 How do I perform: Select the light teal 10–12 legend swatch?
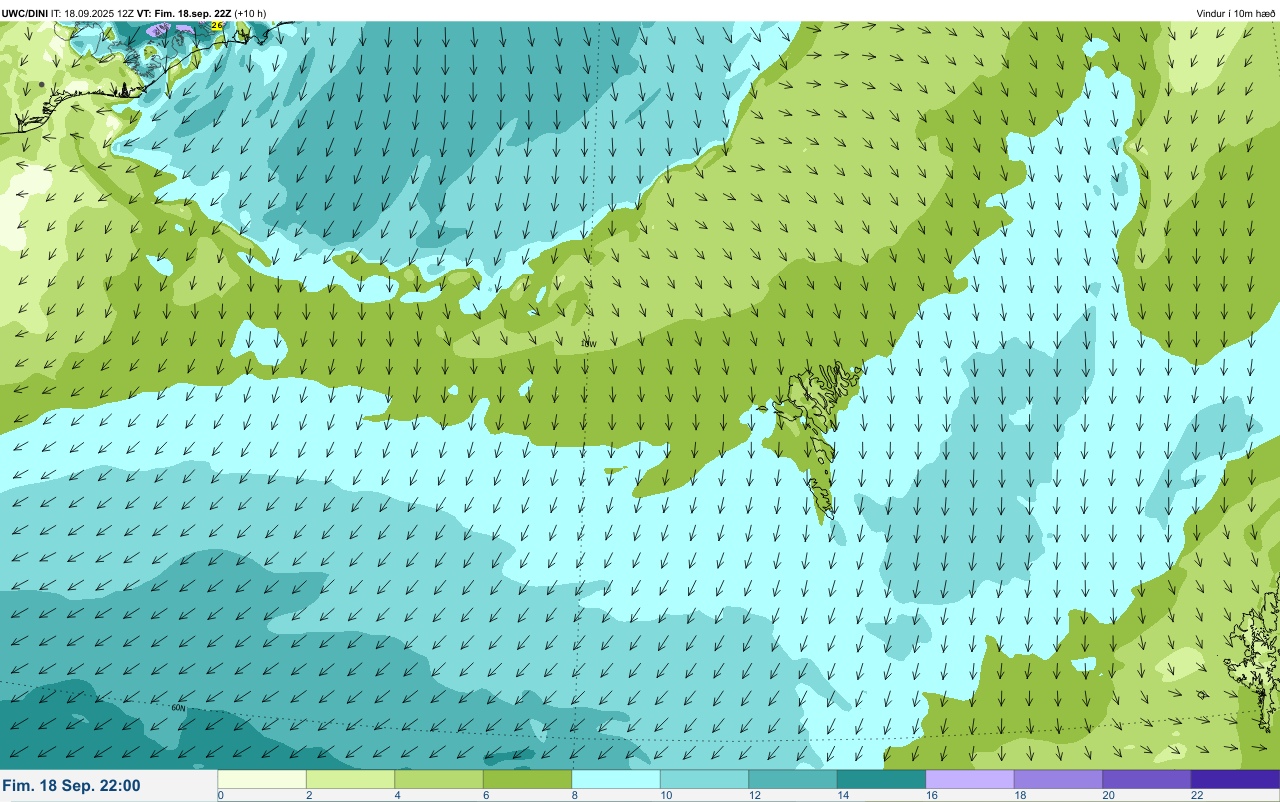pos(704,779)
